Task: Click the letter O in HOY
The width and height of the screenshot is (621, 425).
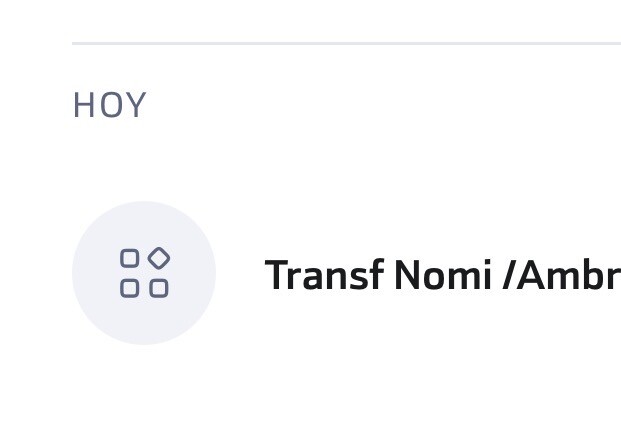Action: (x=110, y=105)
